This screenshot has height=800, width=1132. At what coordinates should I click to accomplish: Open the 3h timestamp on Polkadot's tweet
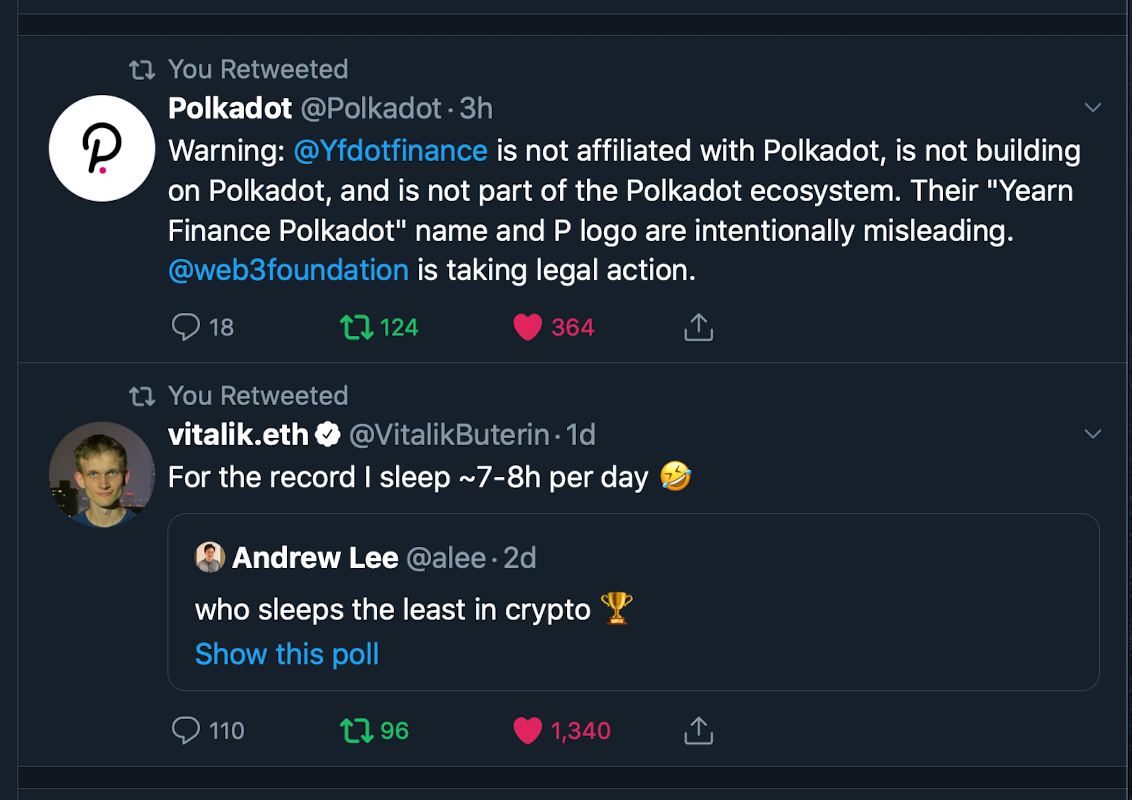pos(476,108)
